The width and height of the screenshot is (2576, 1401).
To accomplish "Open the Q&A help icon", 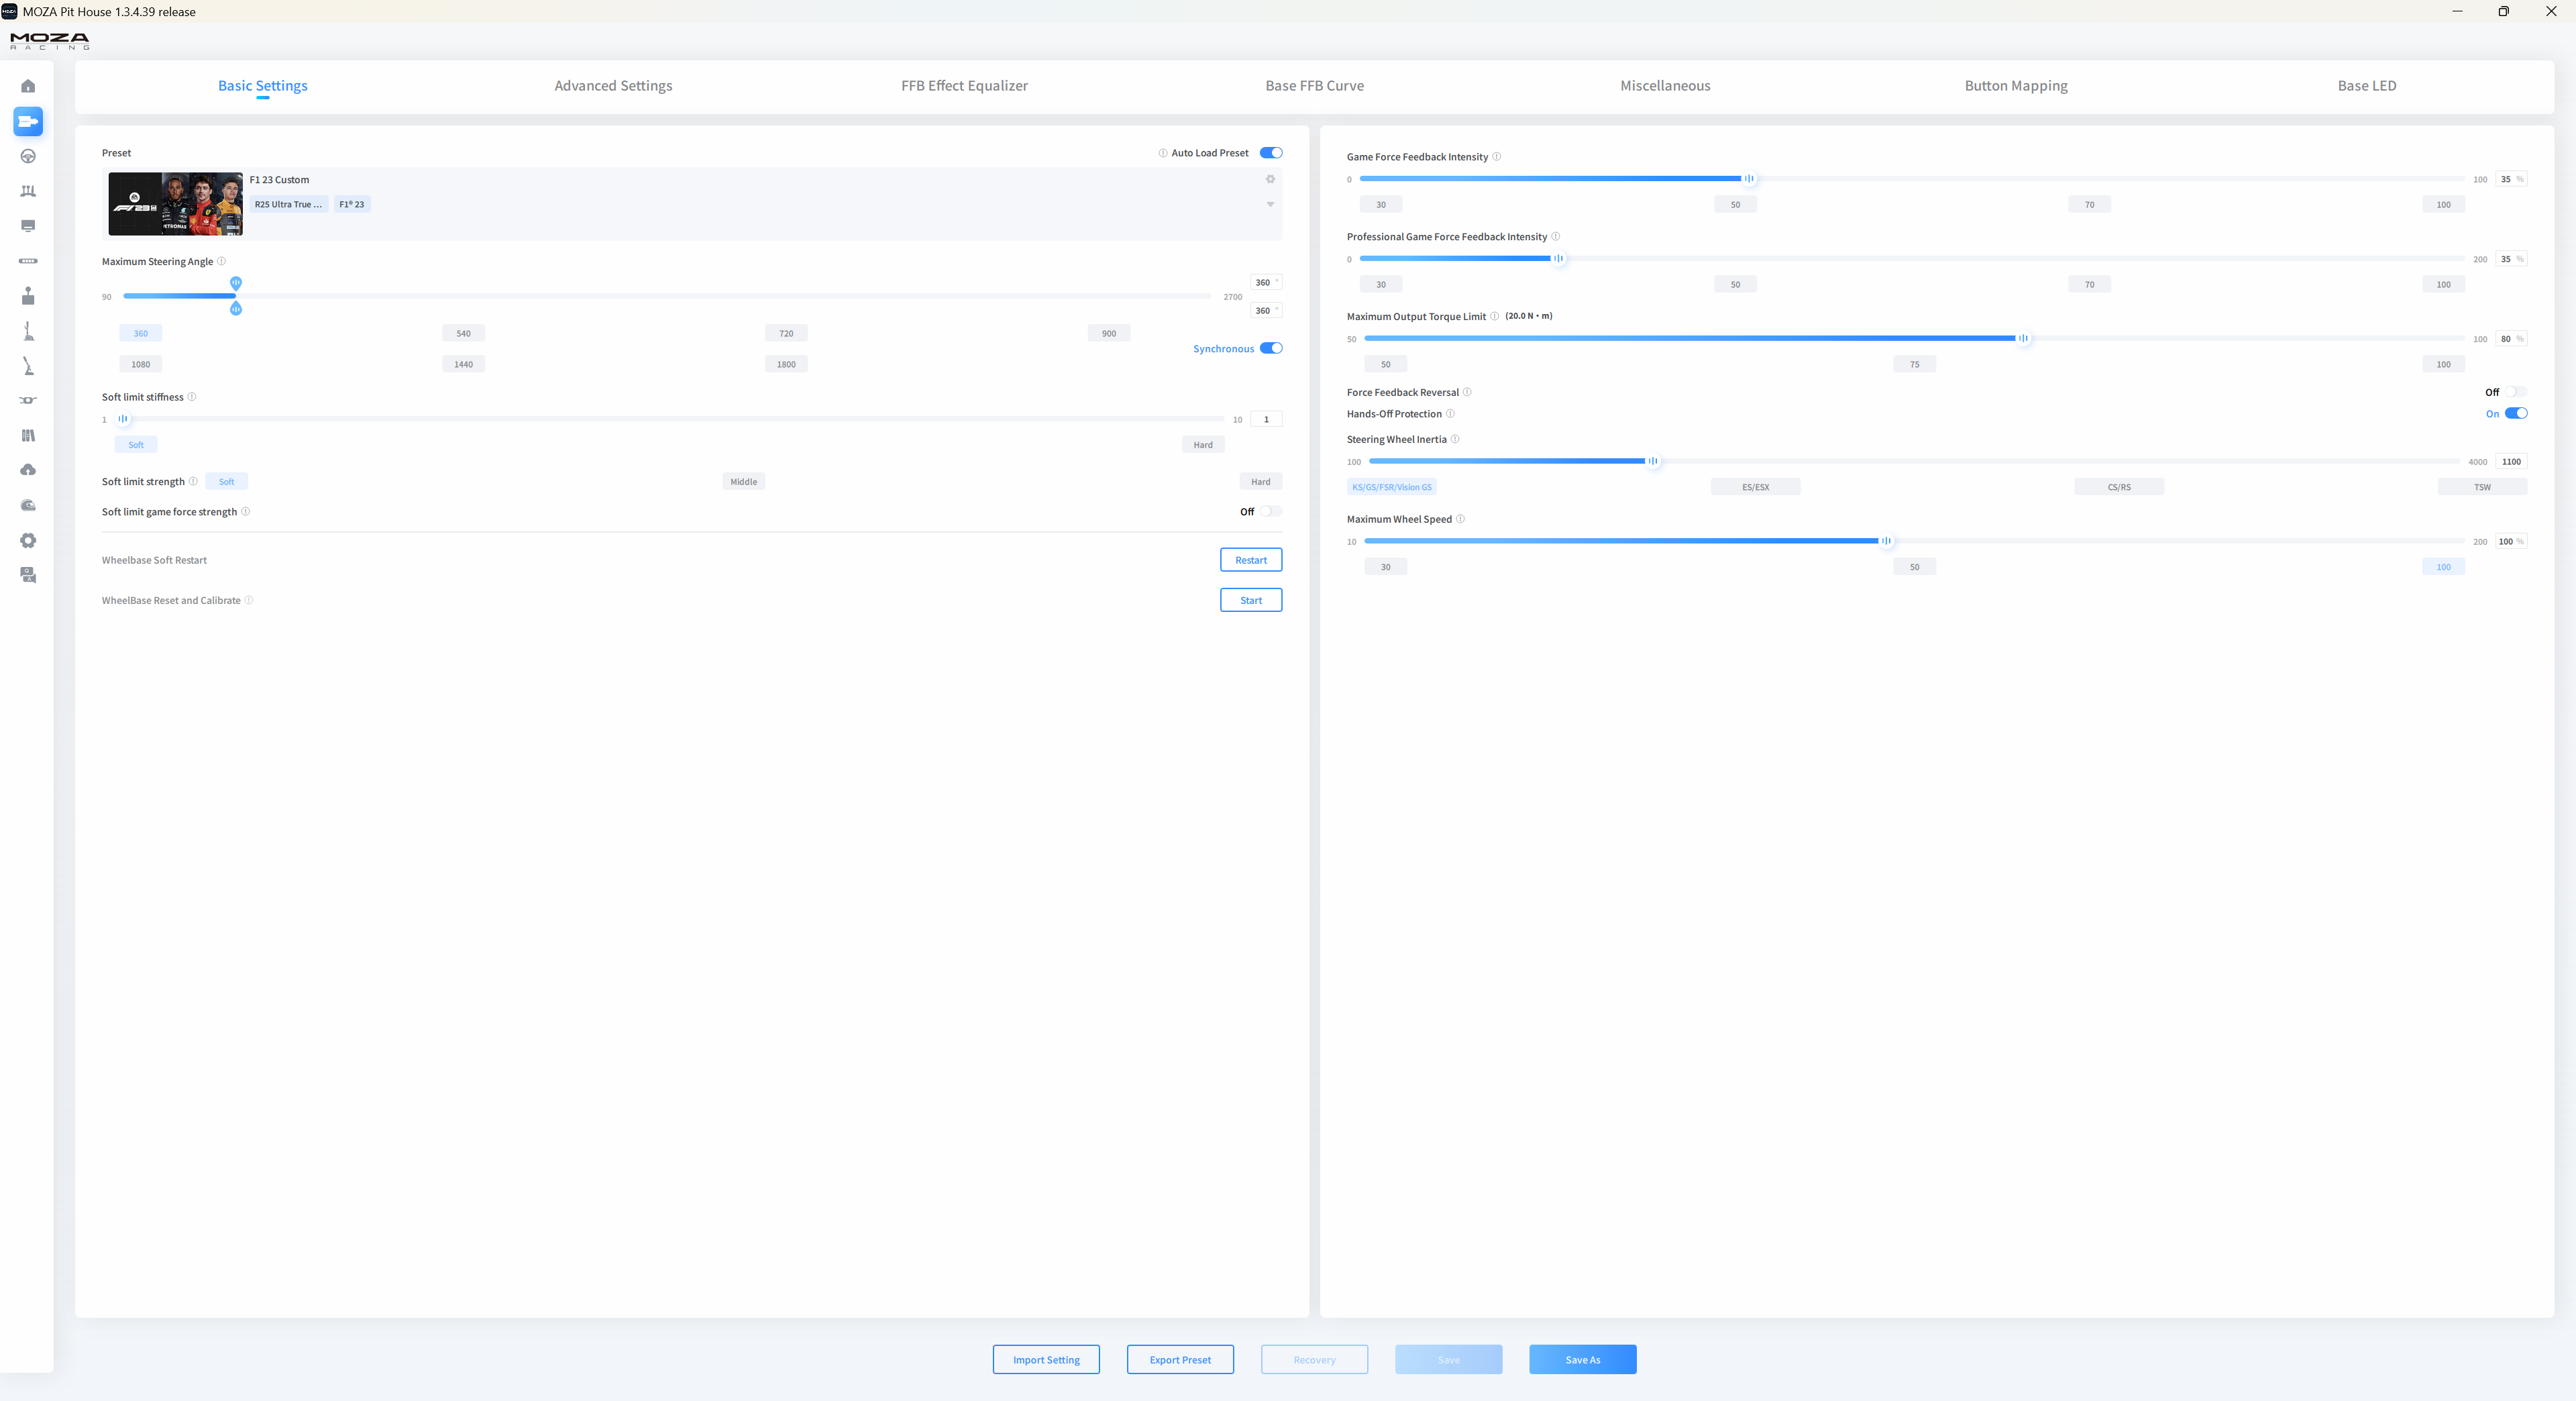I will click(28, 575).
